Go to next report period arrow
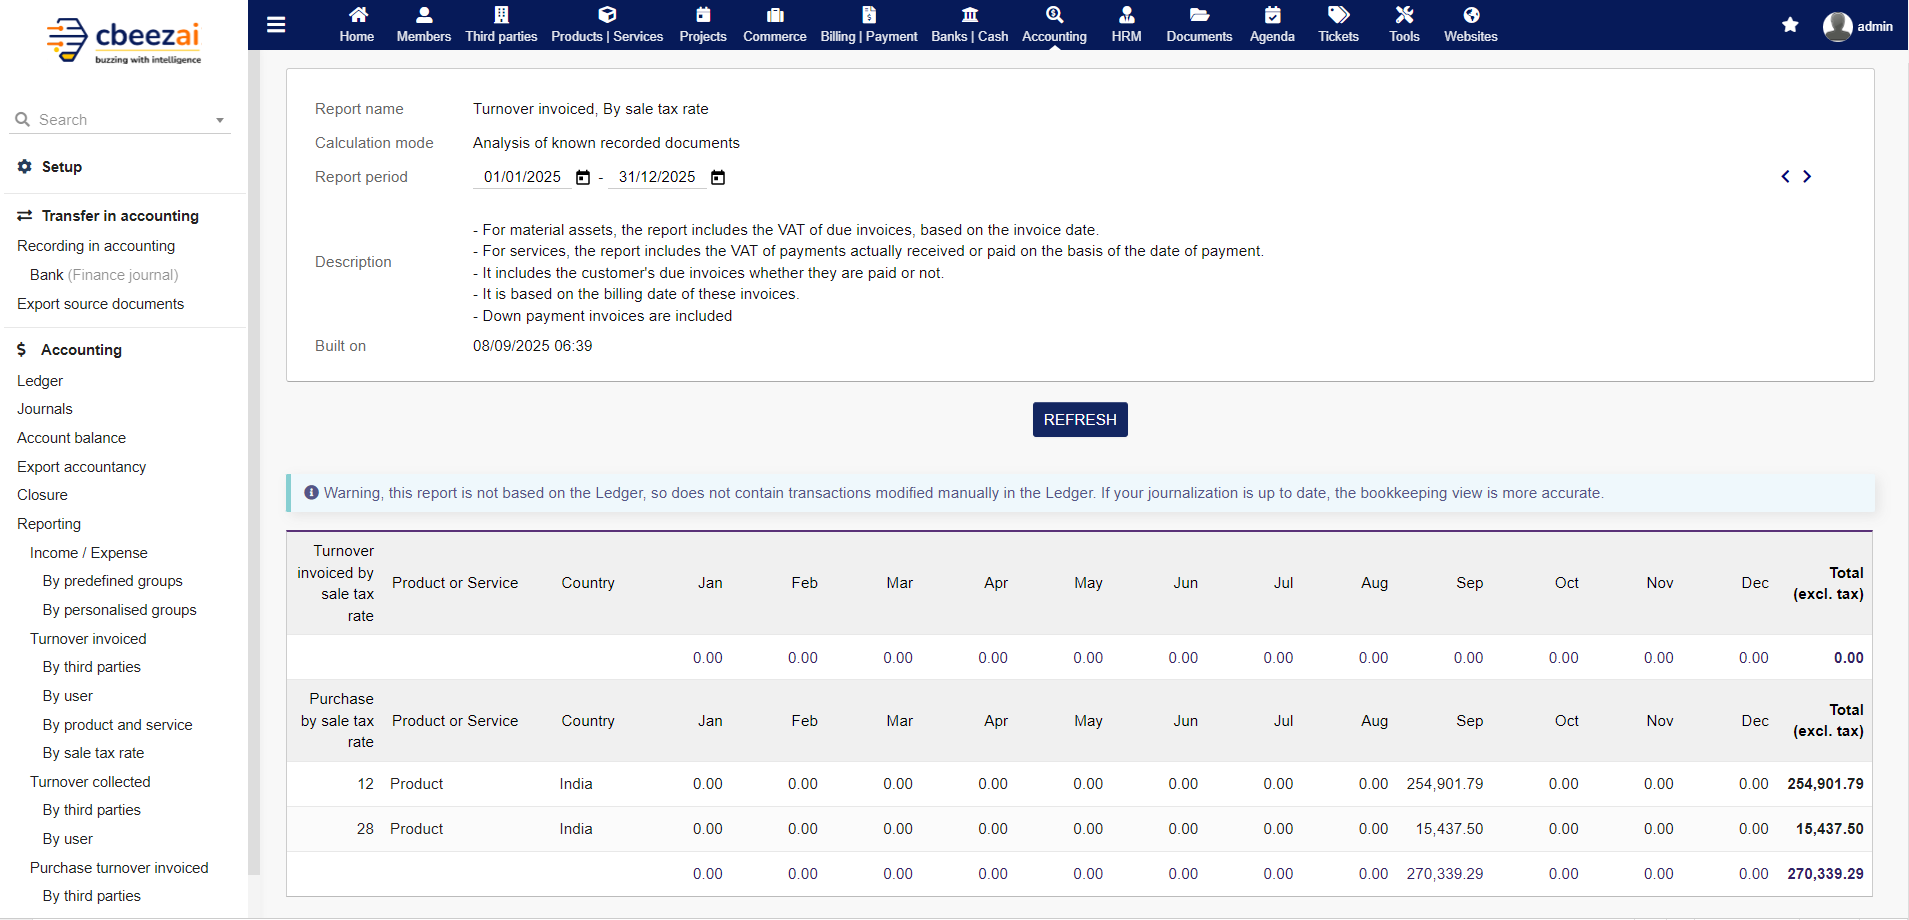This screenshot has height=920, width=1909. [1807, 177]
